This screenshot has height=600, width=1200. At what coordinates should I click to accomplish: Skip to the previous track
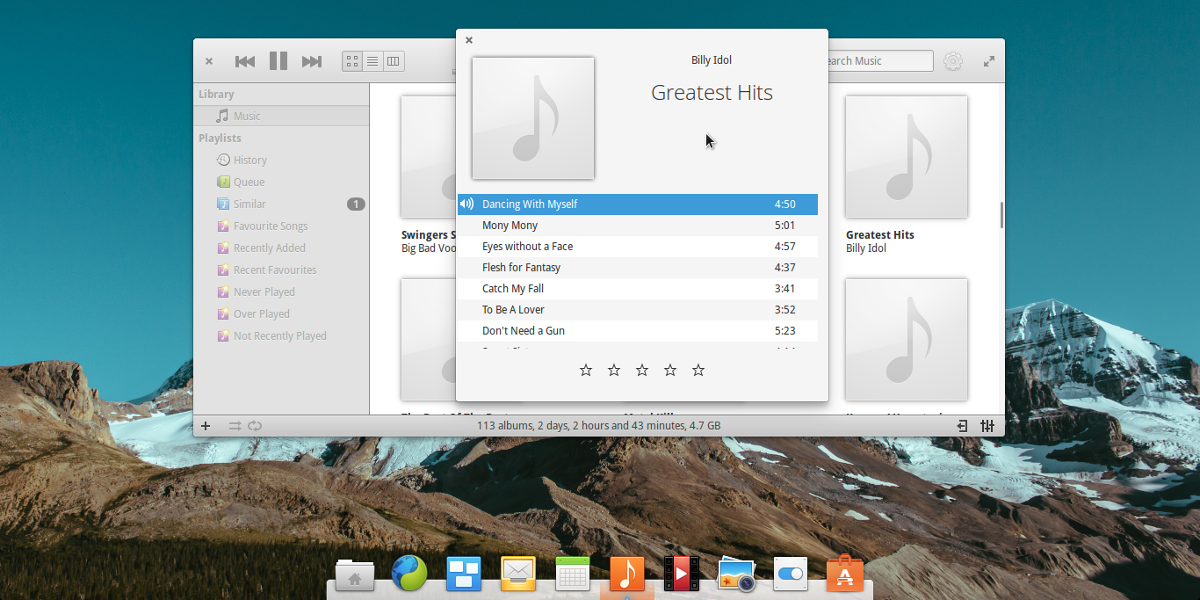(x=245, y=61)
